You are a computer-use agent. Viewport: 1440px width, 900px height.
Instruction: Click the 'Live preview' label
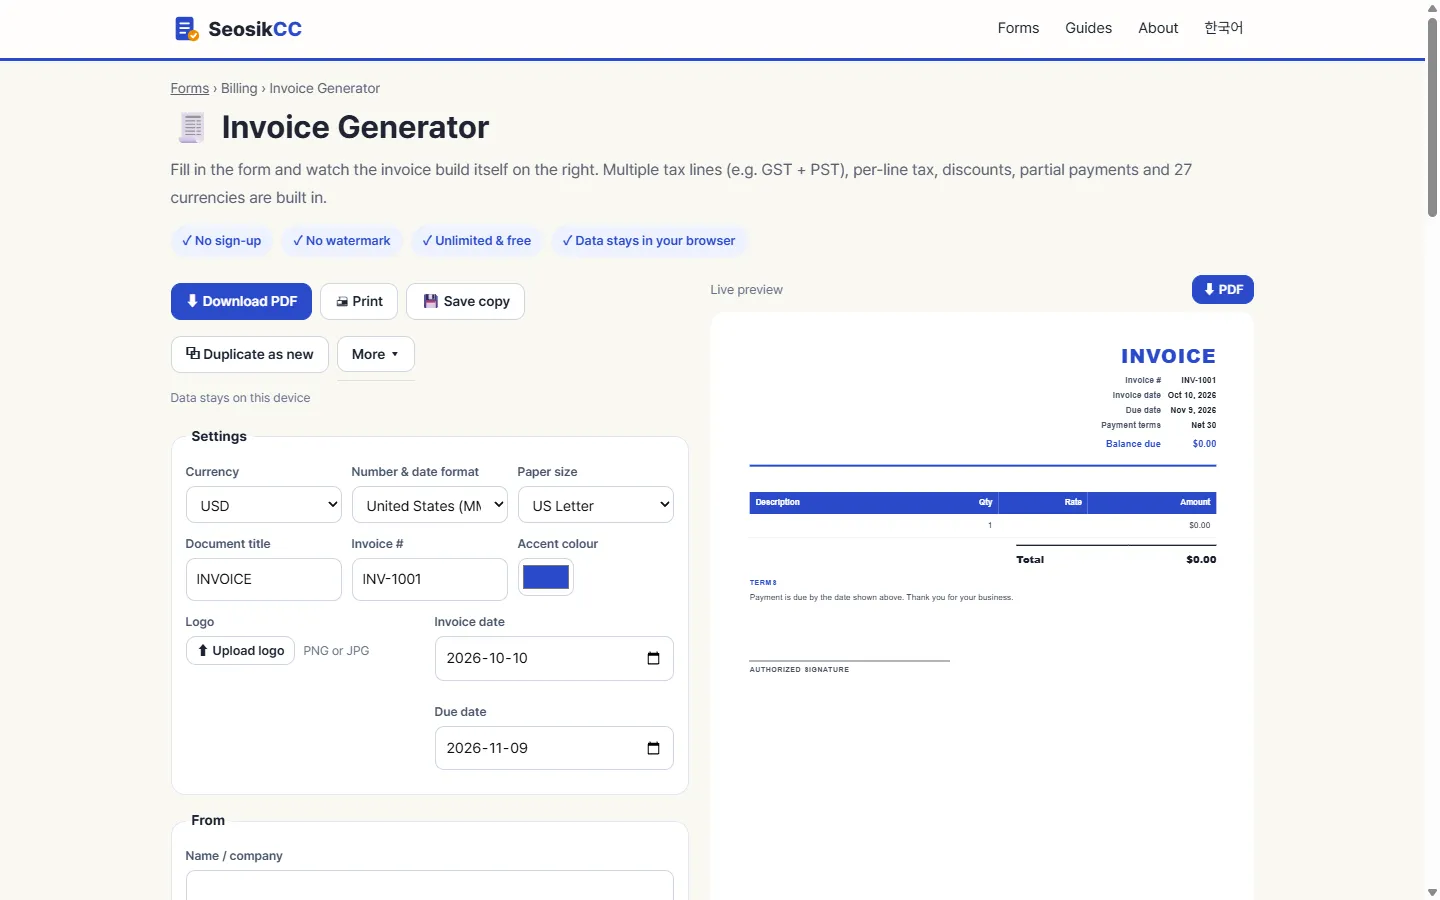coord(747,290)
